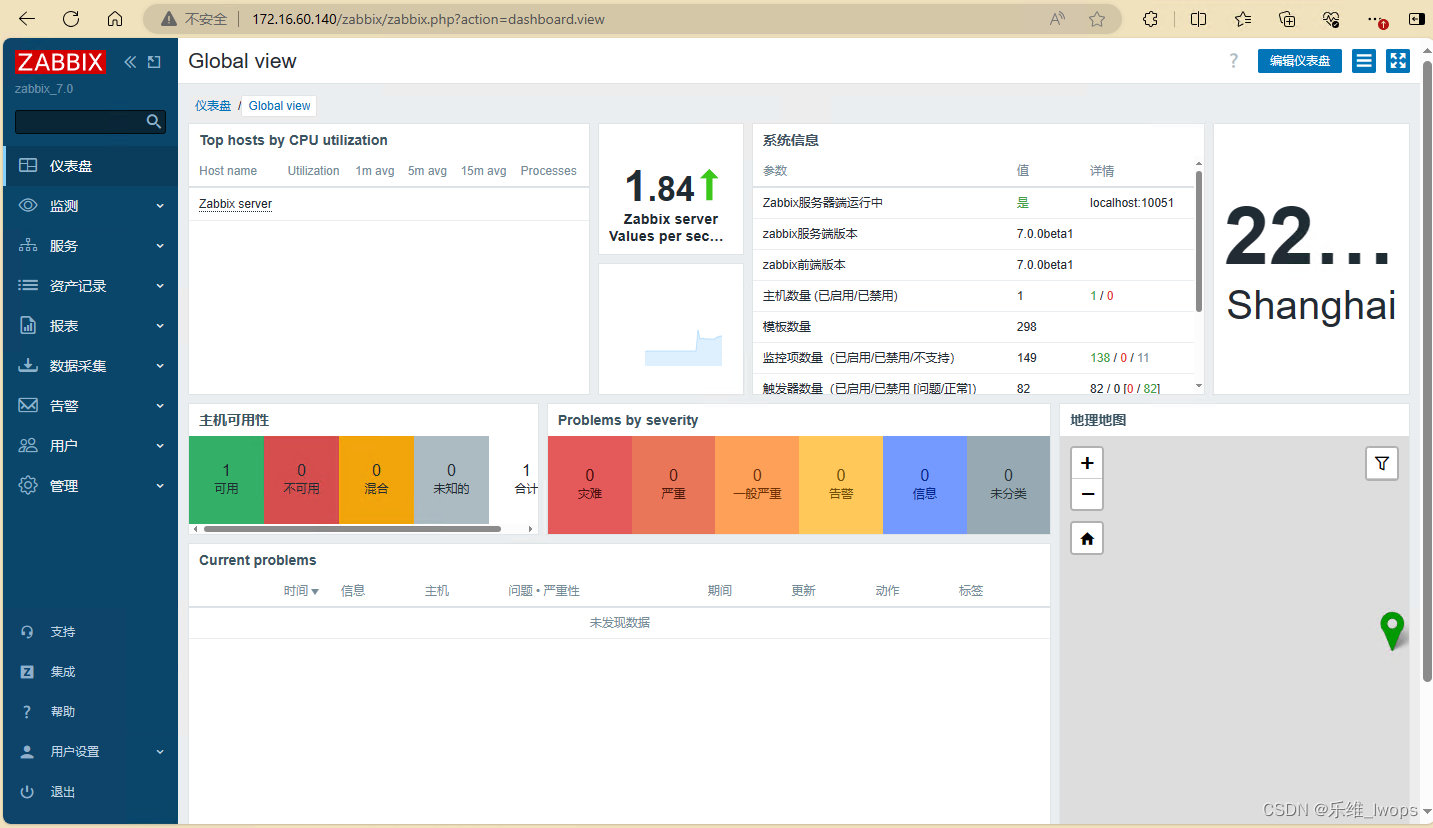This screenshot has height=828, width=1433.
Task: Click the 严重 high severity tile
Action: (673, 484)
